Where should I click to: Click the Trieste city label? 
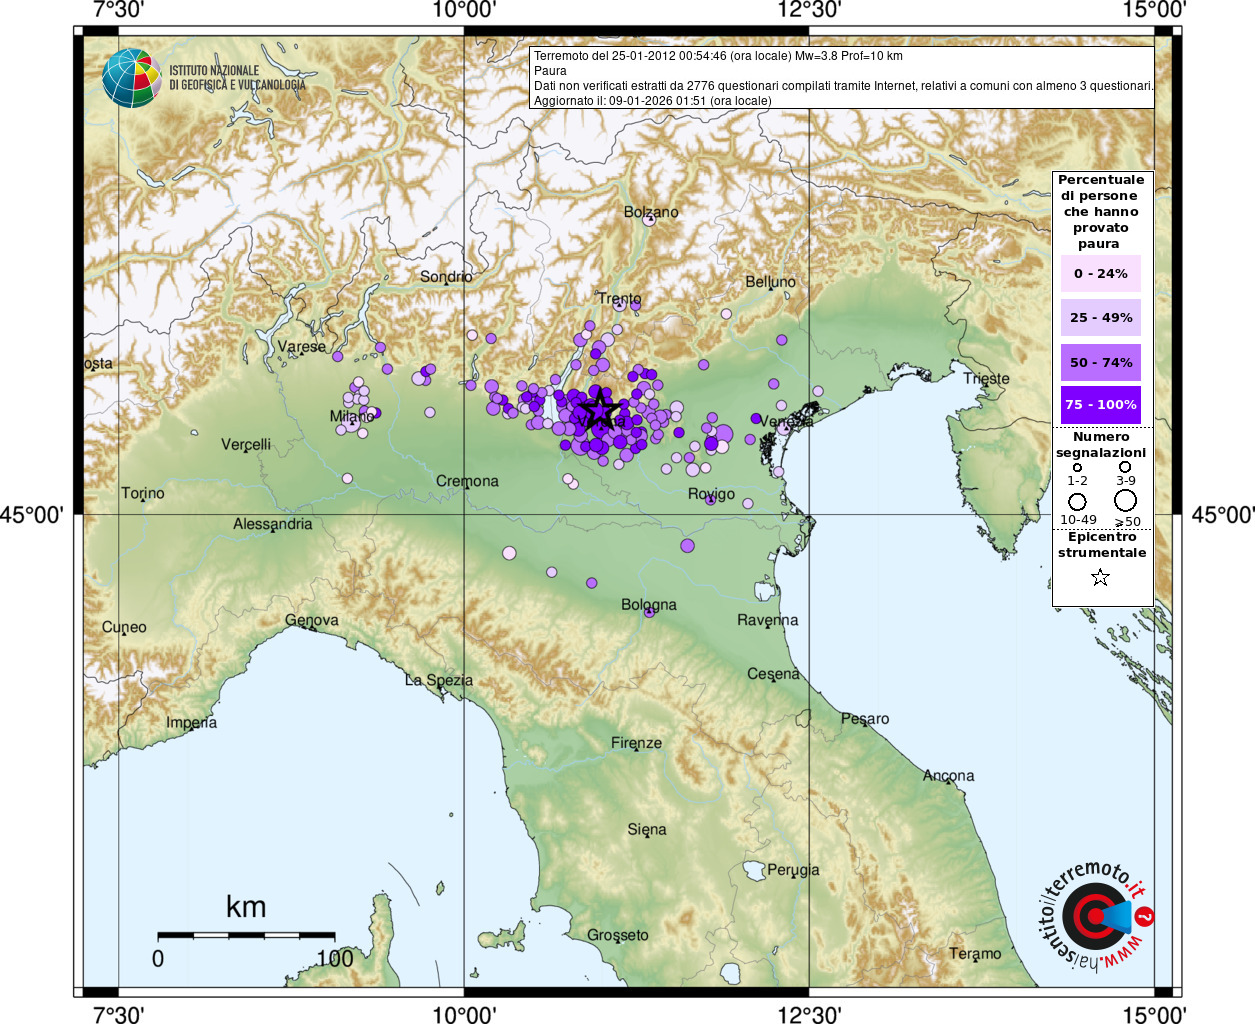pos(986,378)
